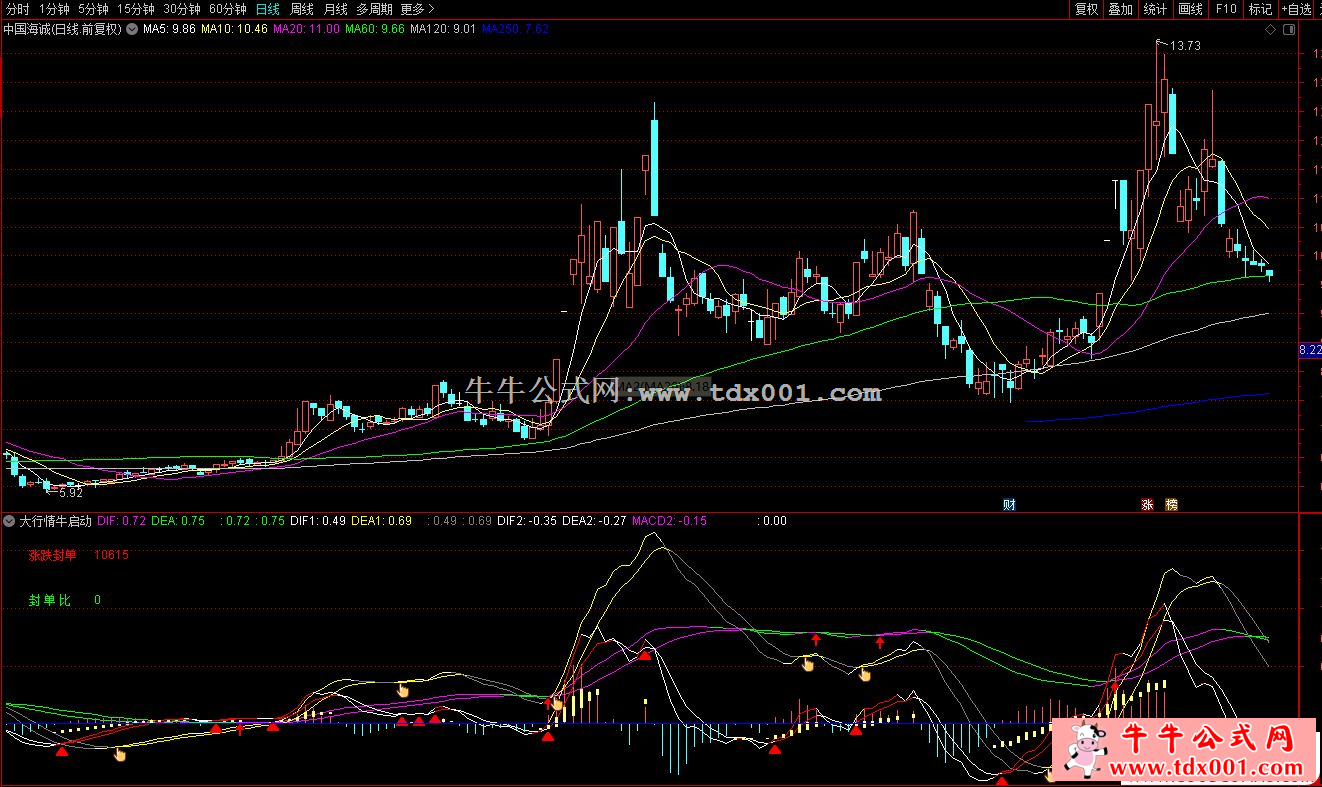Select the MA60: 9.66 label
Viewport: 1322px width, 787px height.
click(x=375, y=29)
